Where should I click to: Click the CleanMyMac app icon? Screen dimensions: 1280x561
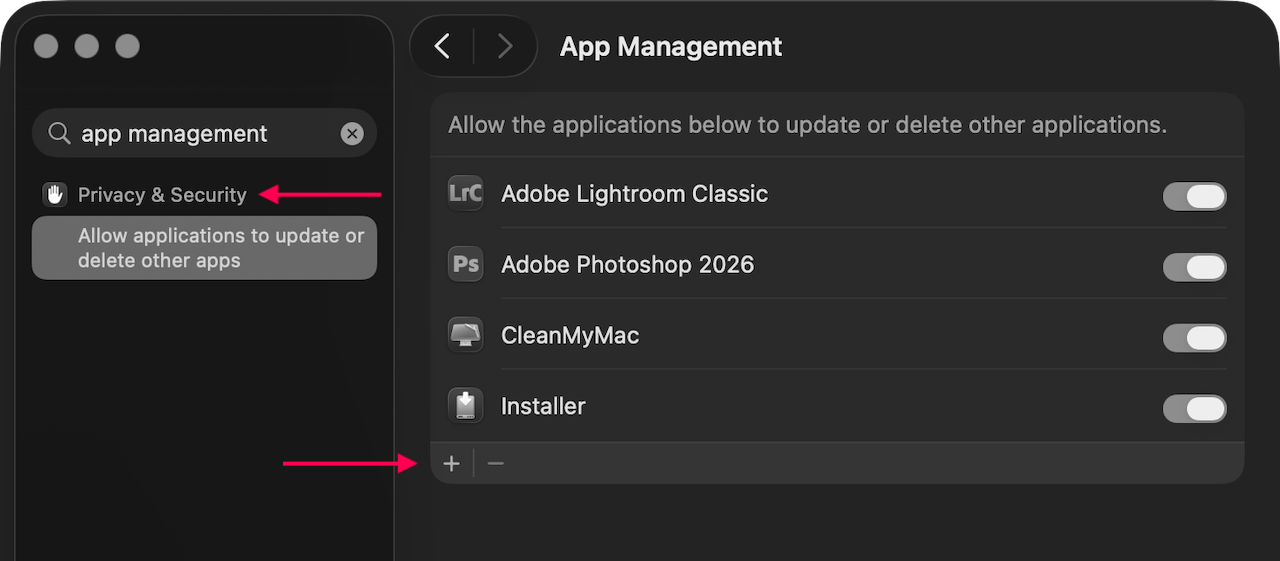(x=466, y=335)
